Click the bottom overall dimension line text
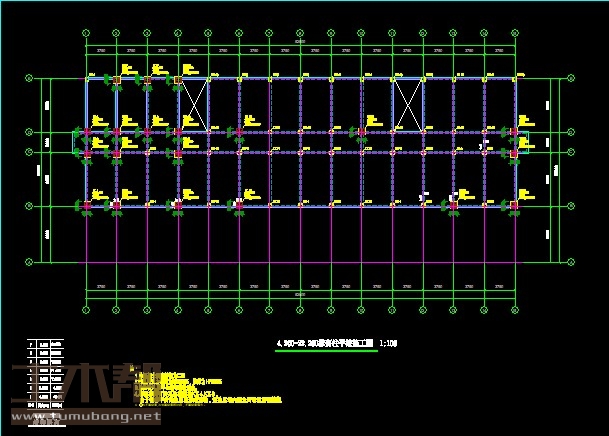609x436 pixels. tap(300, 294)
